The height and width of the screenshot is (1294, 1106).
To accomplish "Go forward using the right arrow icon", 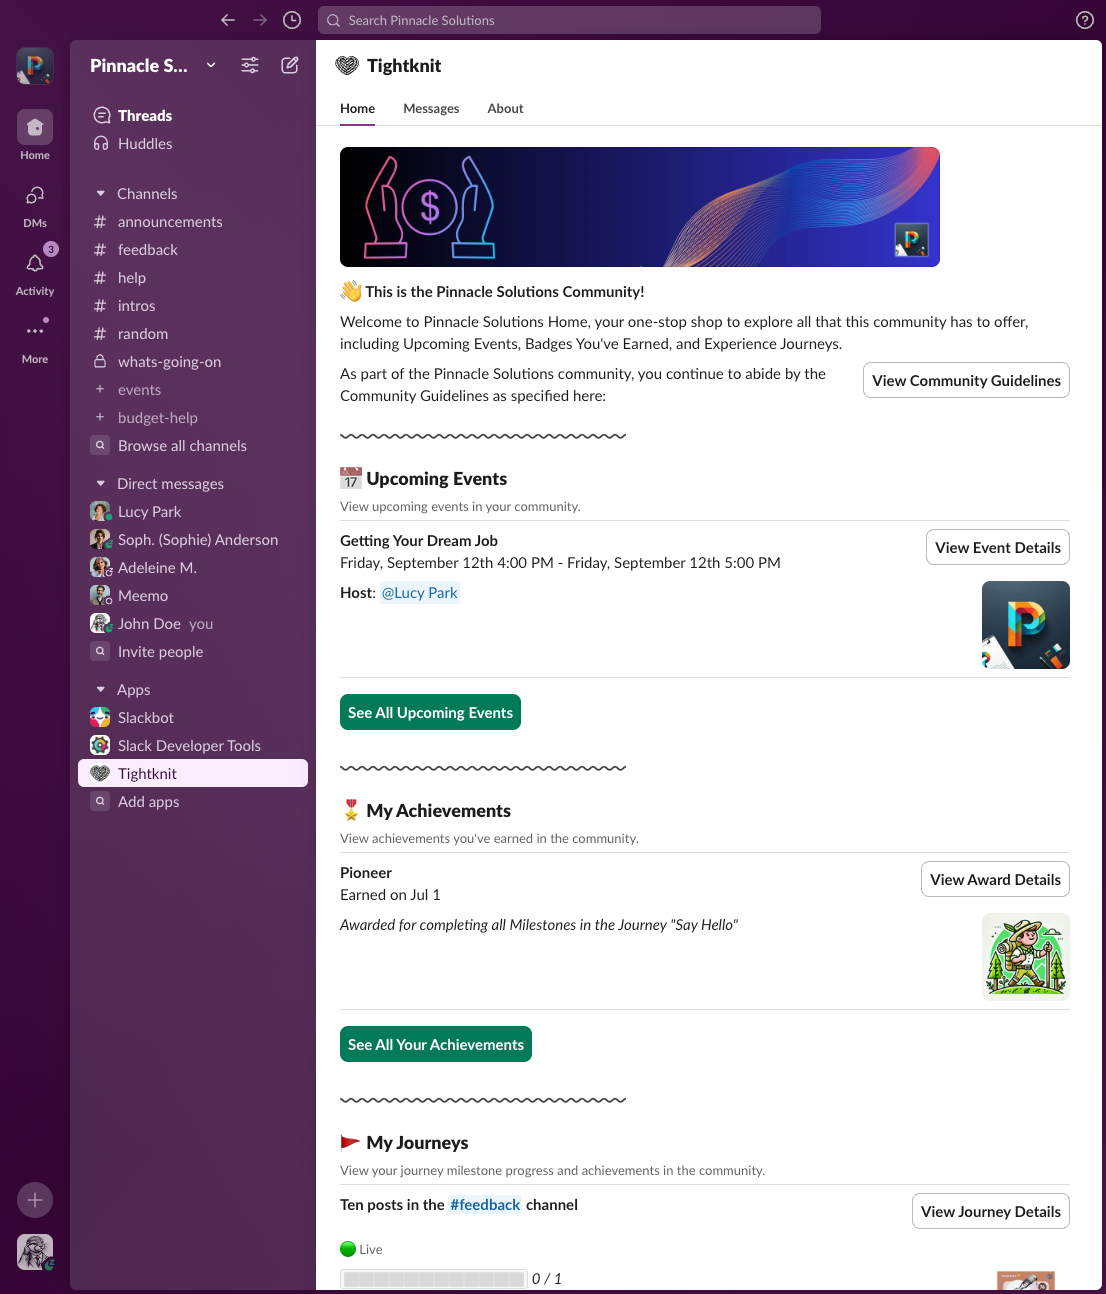I will click(x=260, y=20).
